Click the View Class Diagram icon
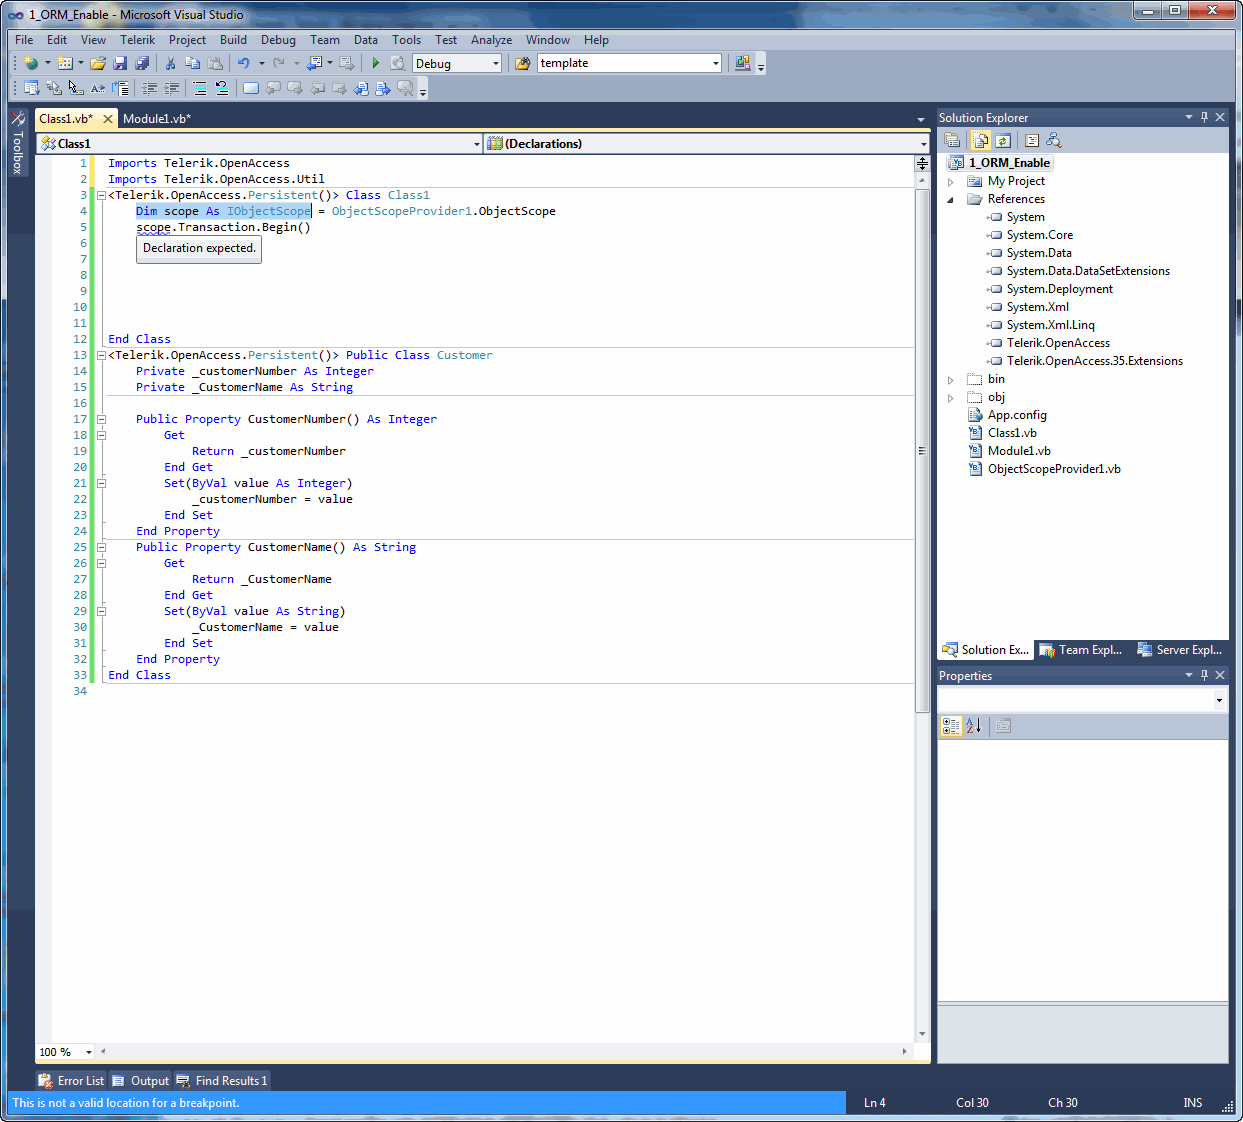Image resolution: width=1243 pixels, height=1122 pixels. tap(1053, 141)
